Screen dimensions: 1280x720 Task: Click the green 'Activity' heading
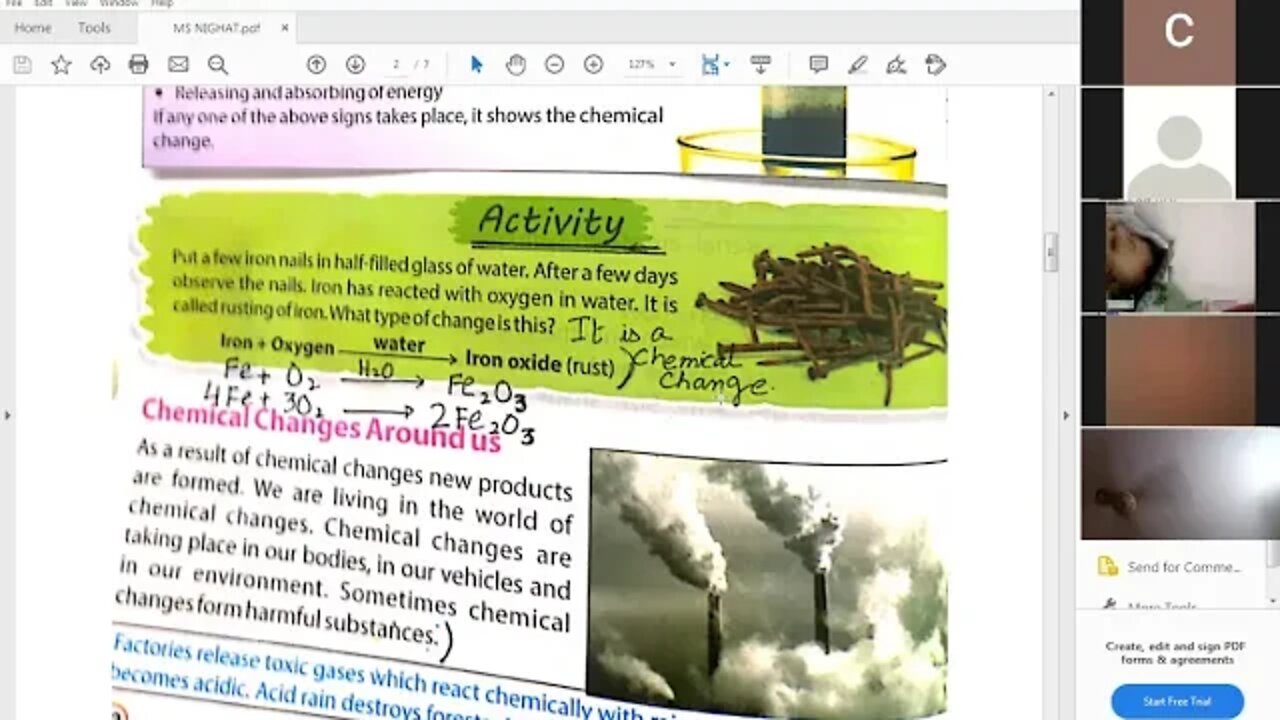pyautogui.click(x=551, y=222)
